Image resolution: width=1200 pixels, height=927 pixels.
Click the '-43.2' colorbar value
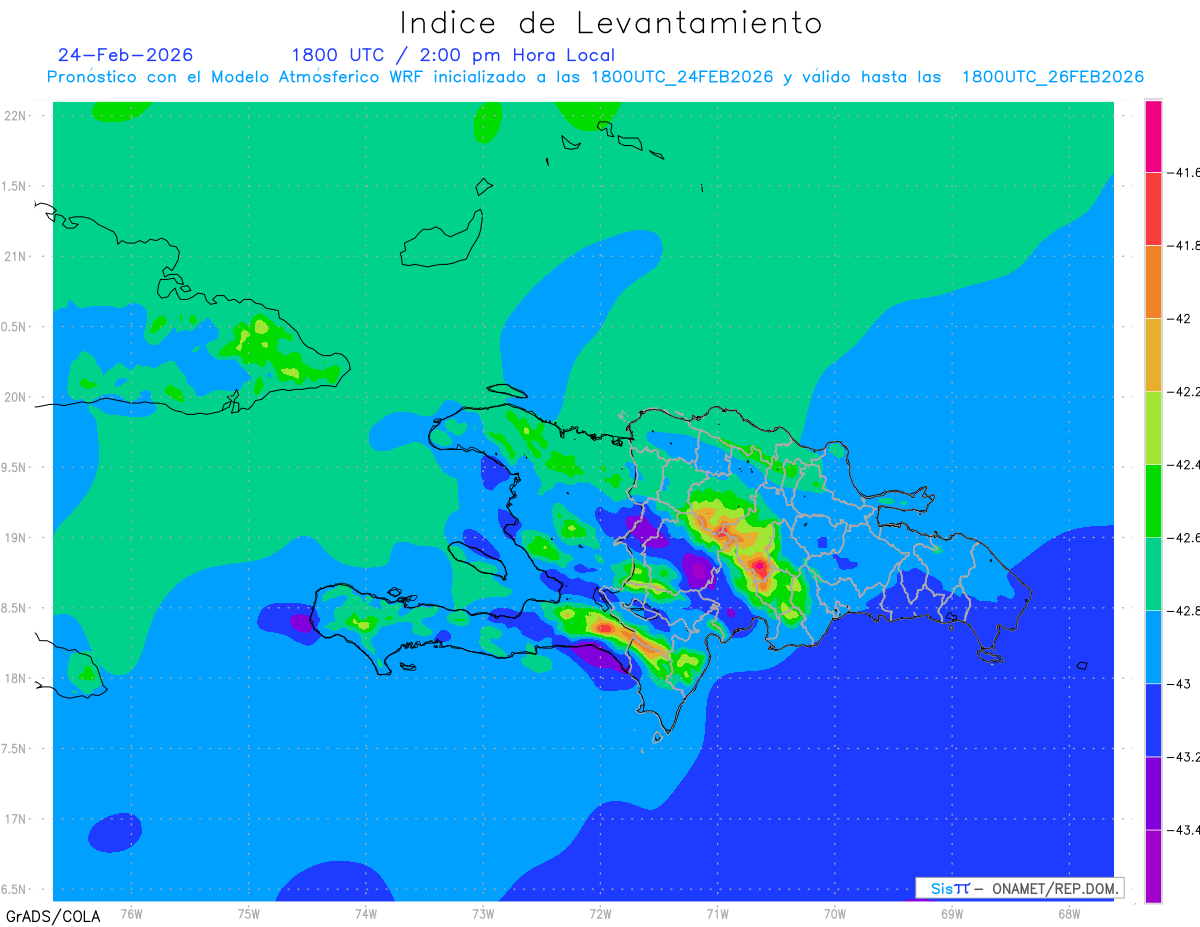(x=1184, y=756)
